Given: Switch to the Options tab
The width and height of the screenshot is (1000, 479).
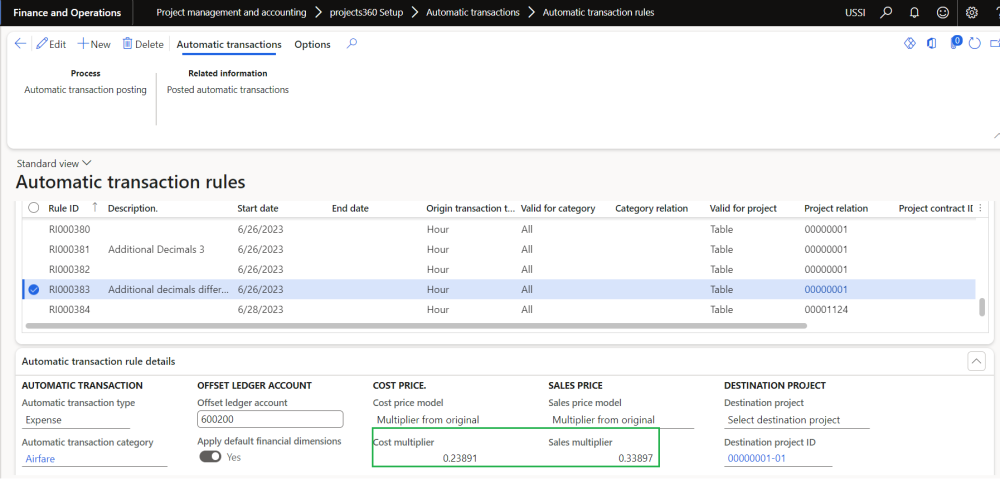Looking at the screenshot, I should pos(312,44).
